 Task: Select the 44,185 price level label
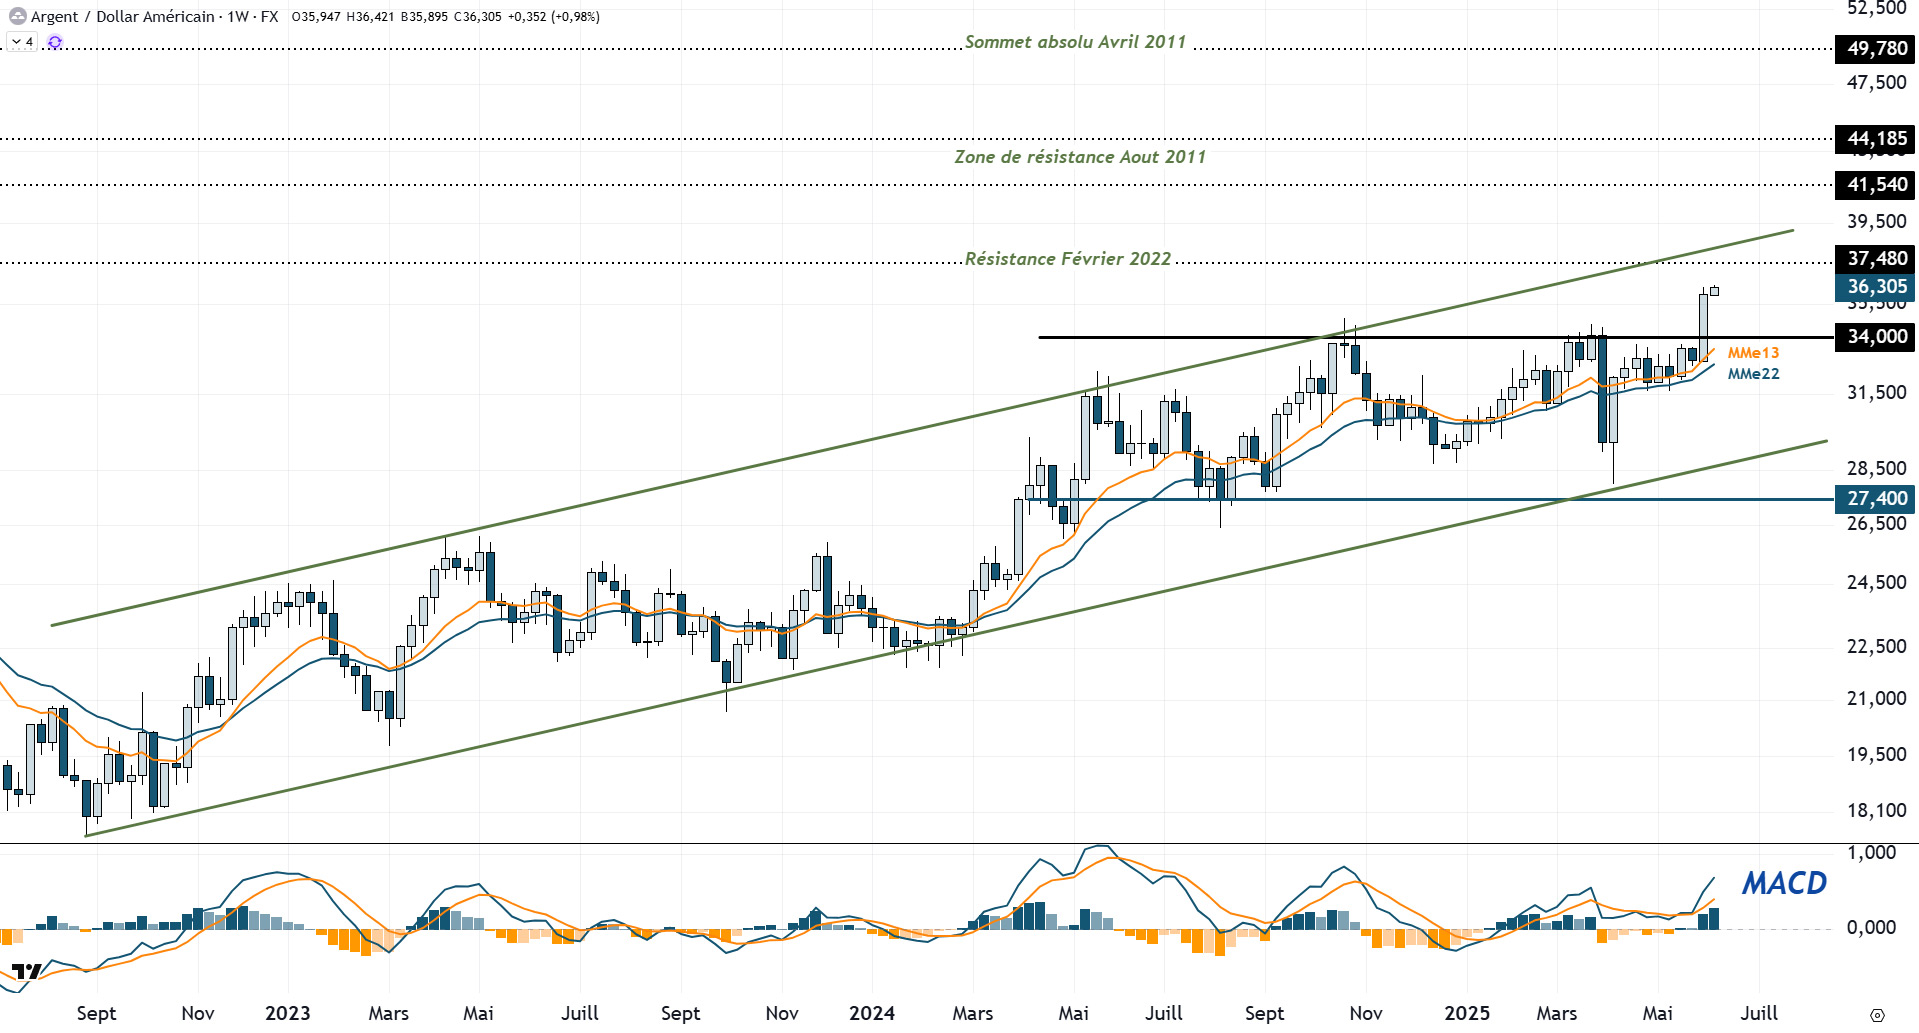point(1875,139)
